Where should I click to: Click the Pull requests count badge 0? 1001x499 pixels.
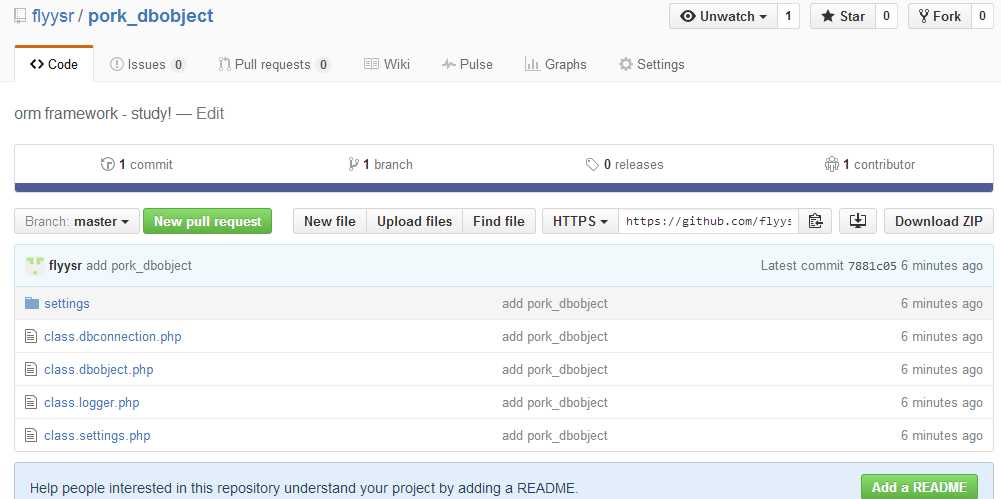tap(323, 64)
